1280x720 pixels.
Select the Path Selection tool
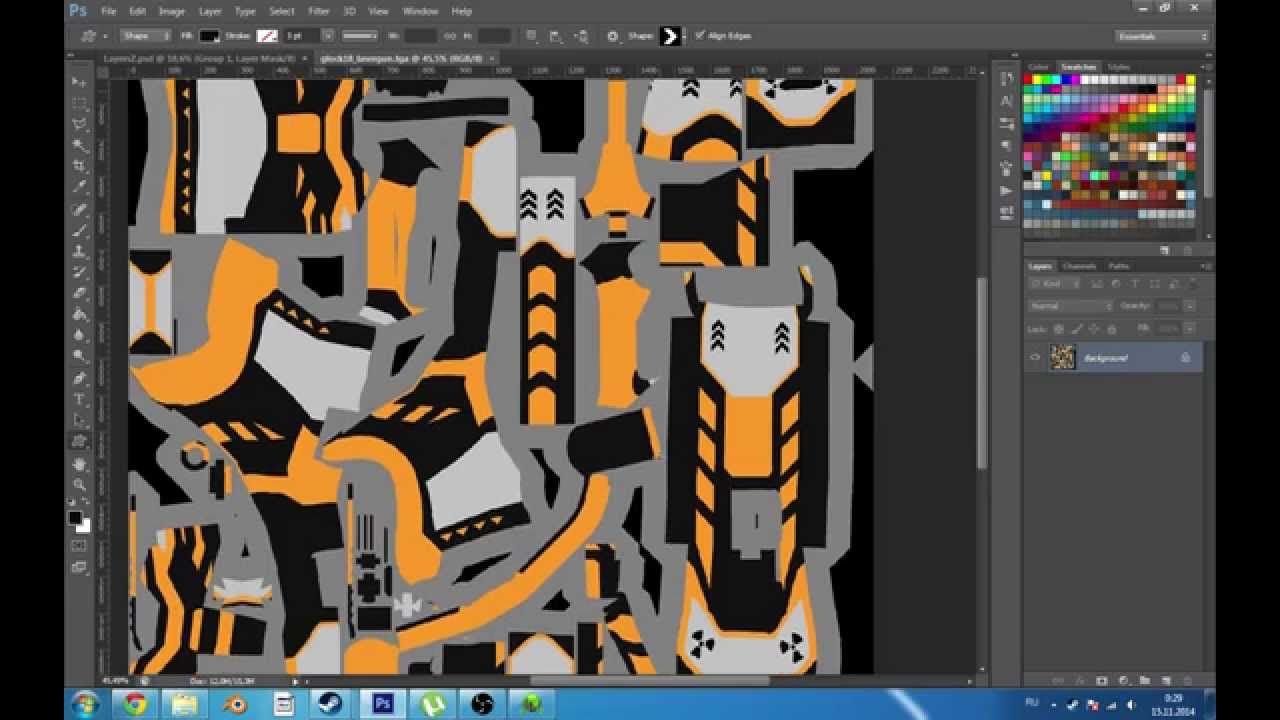click(79, 420)
